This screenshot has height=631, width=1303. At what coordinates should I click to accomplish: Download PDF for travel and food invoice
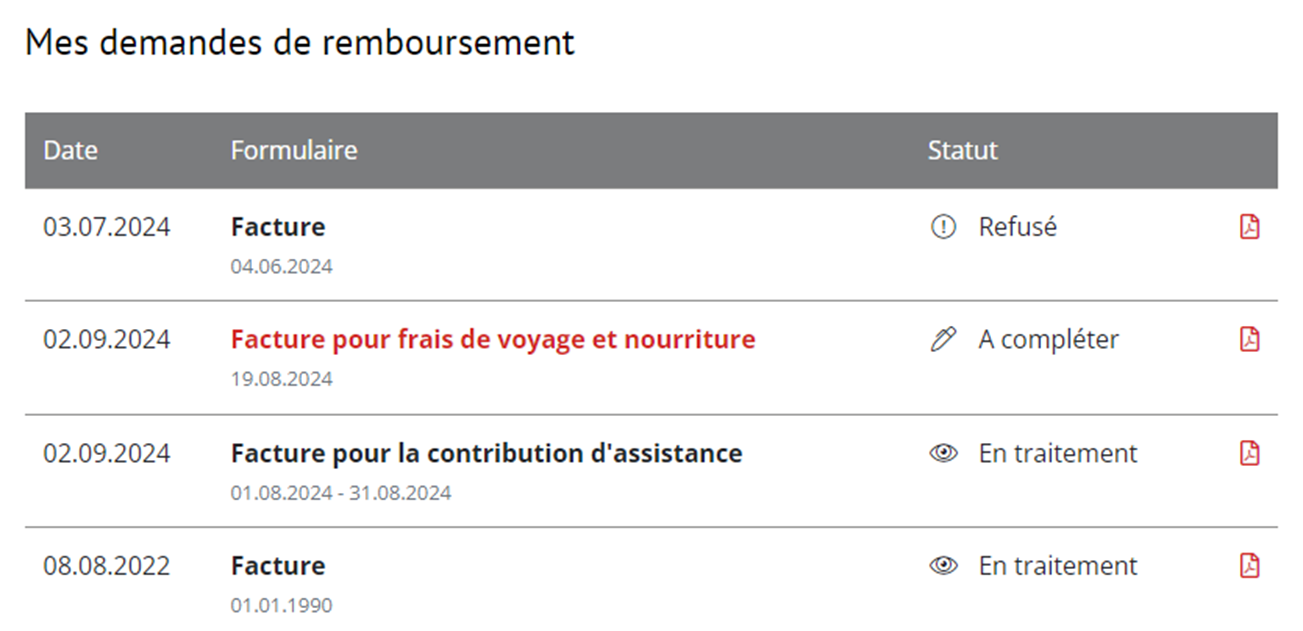pos(1249,340)
